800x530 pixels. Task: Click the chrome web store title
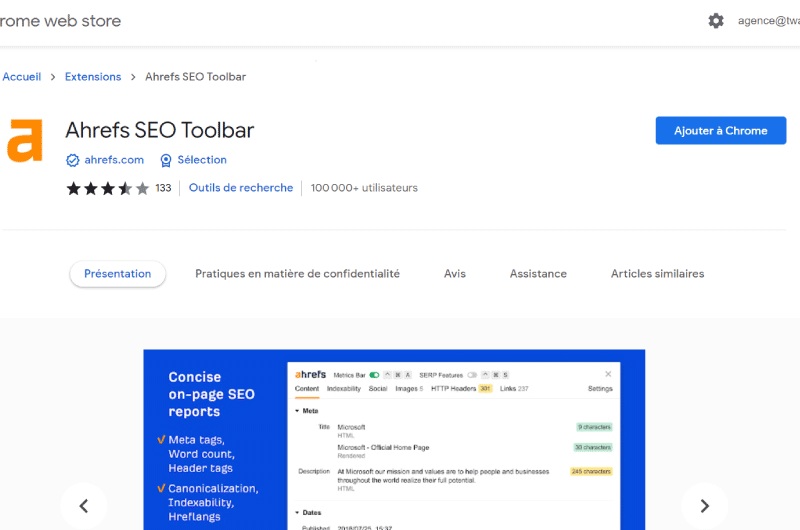point(60,21)
